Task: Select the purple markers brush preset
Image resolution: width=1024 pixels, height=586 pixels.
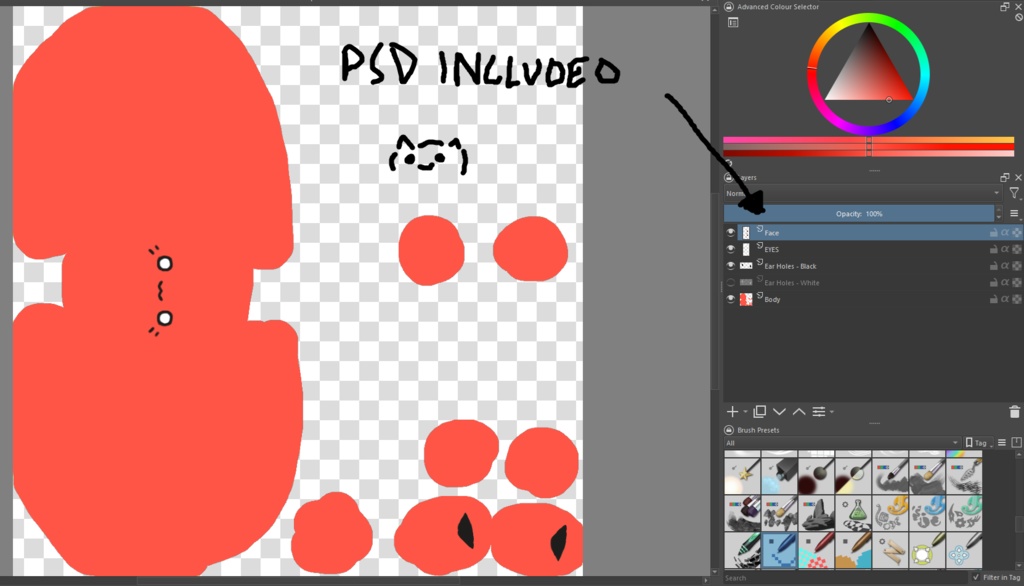Action: tap(743, 513)
